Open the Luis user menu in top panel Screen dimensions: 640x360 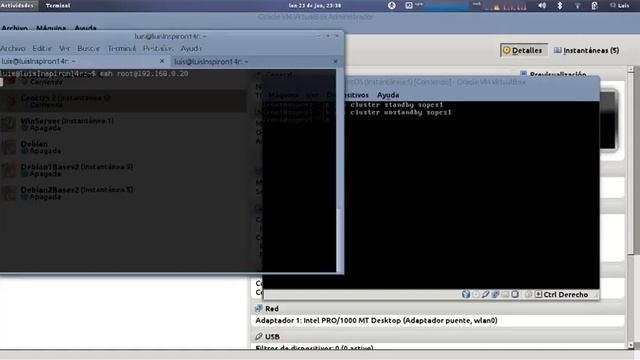[x=620, y=5]
